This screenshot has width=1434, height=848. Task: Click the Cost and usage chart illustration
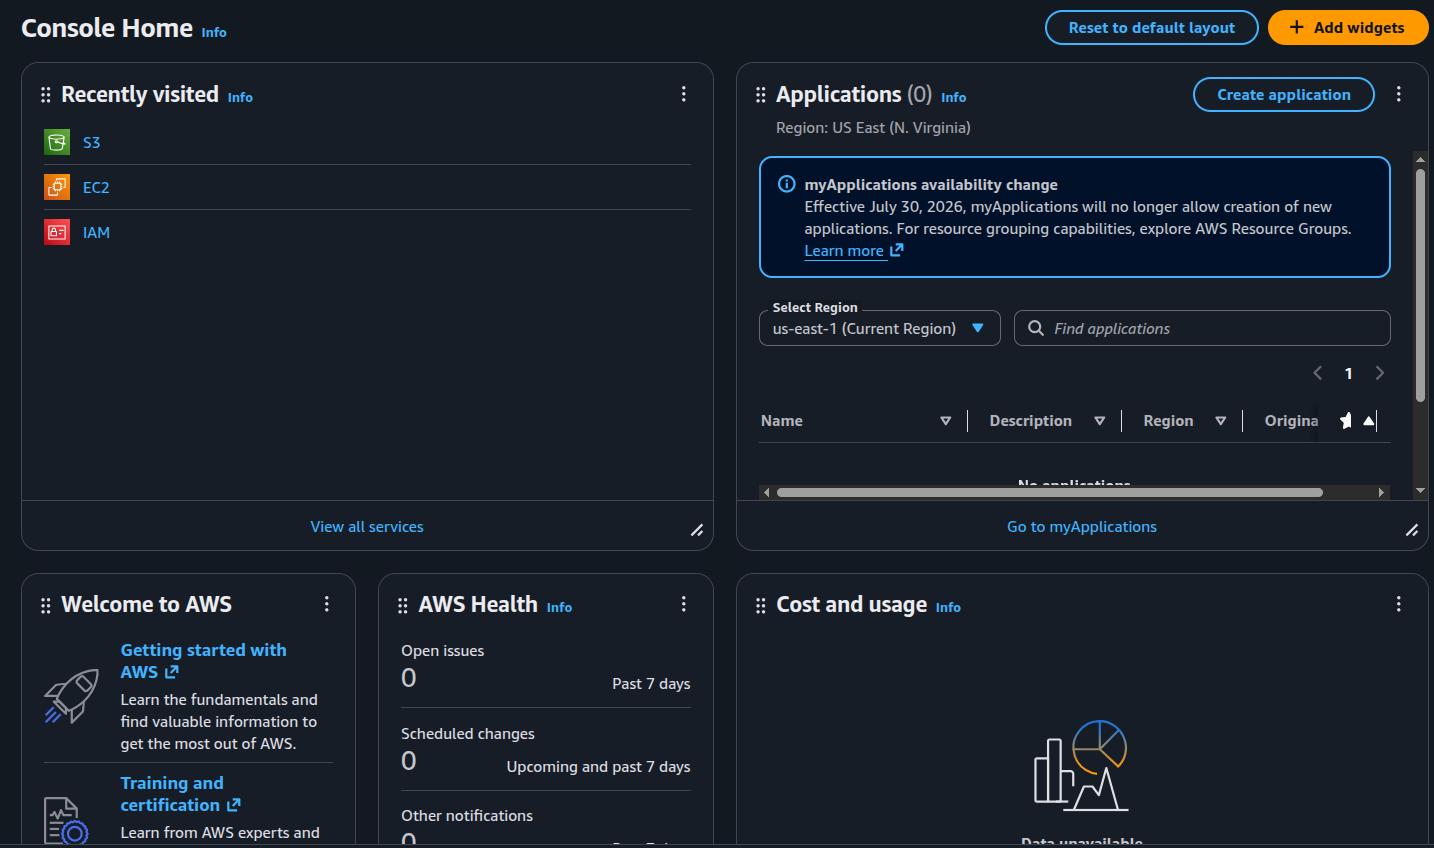(1081, 765)
